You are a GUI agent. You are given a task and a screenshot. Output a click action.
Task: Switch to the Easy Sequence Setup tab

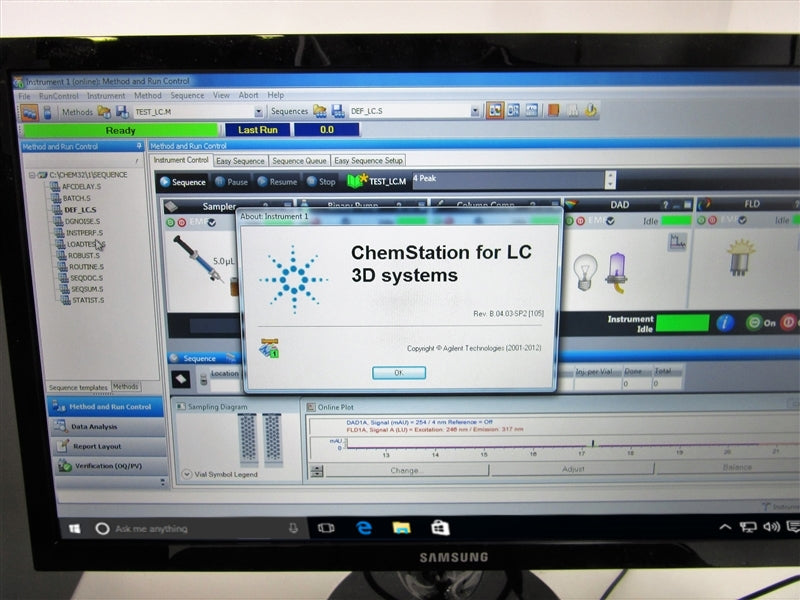click(x=368, y=160)
